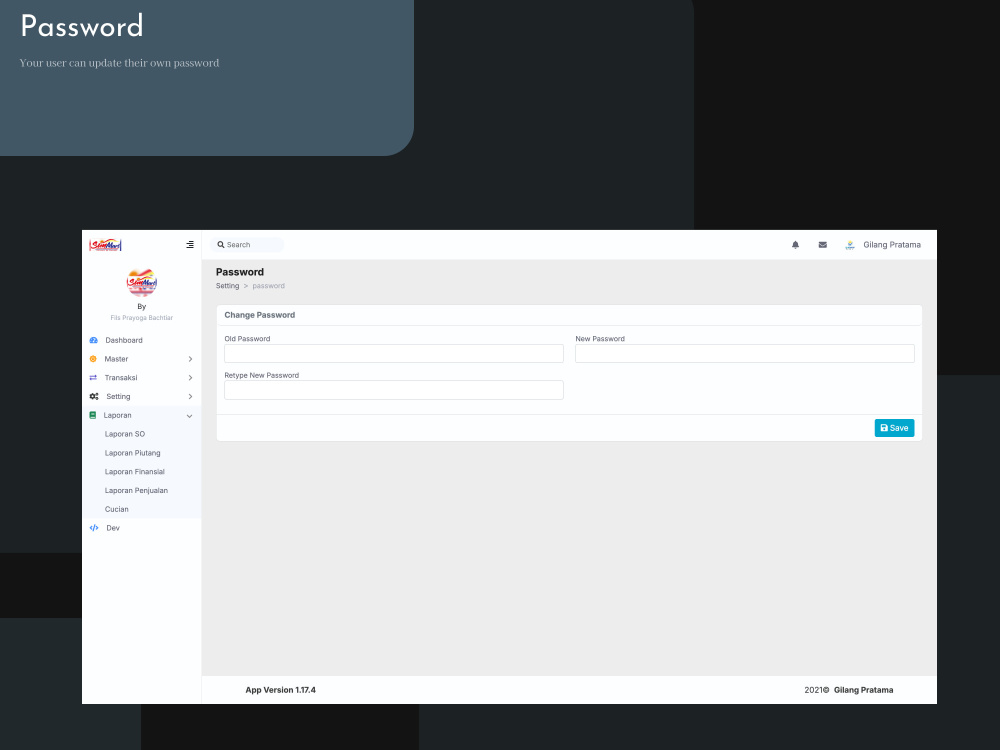Viewport: 1000px width, 750px height.
Task: Click the Transaksi swap-arrows icon
Action: tap(93, 378)
